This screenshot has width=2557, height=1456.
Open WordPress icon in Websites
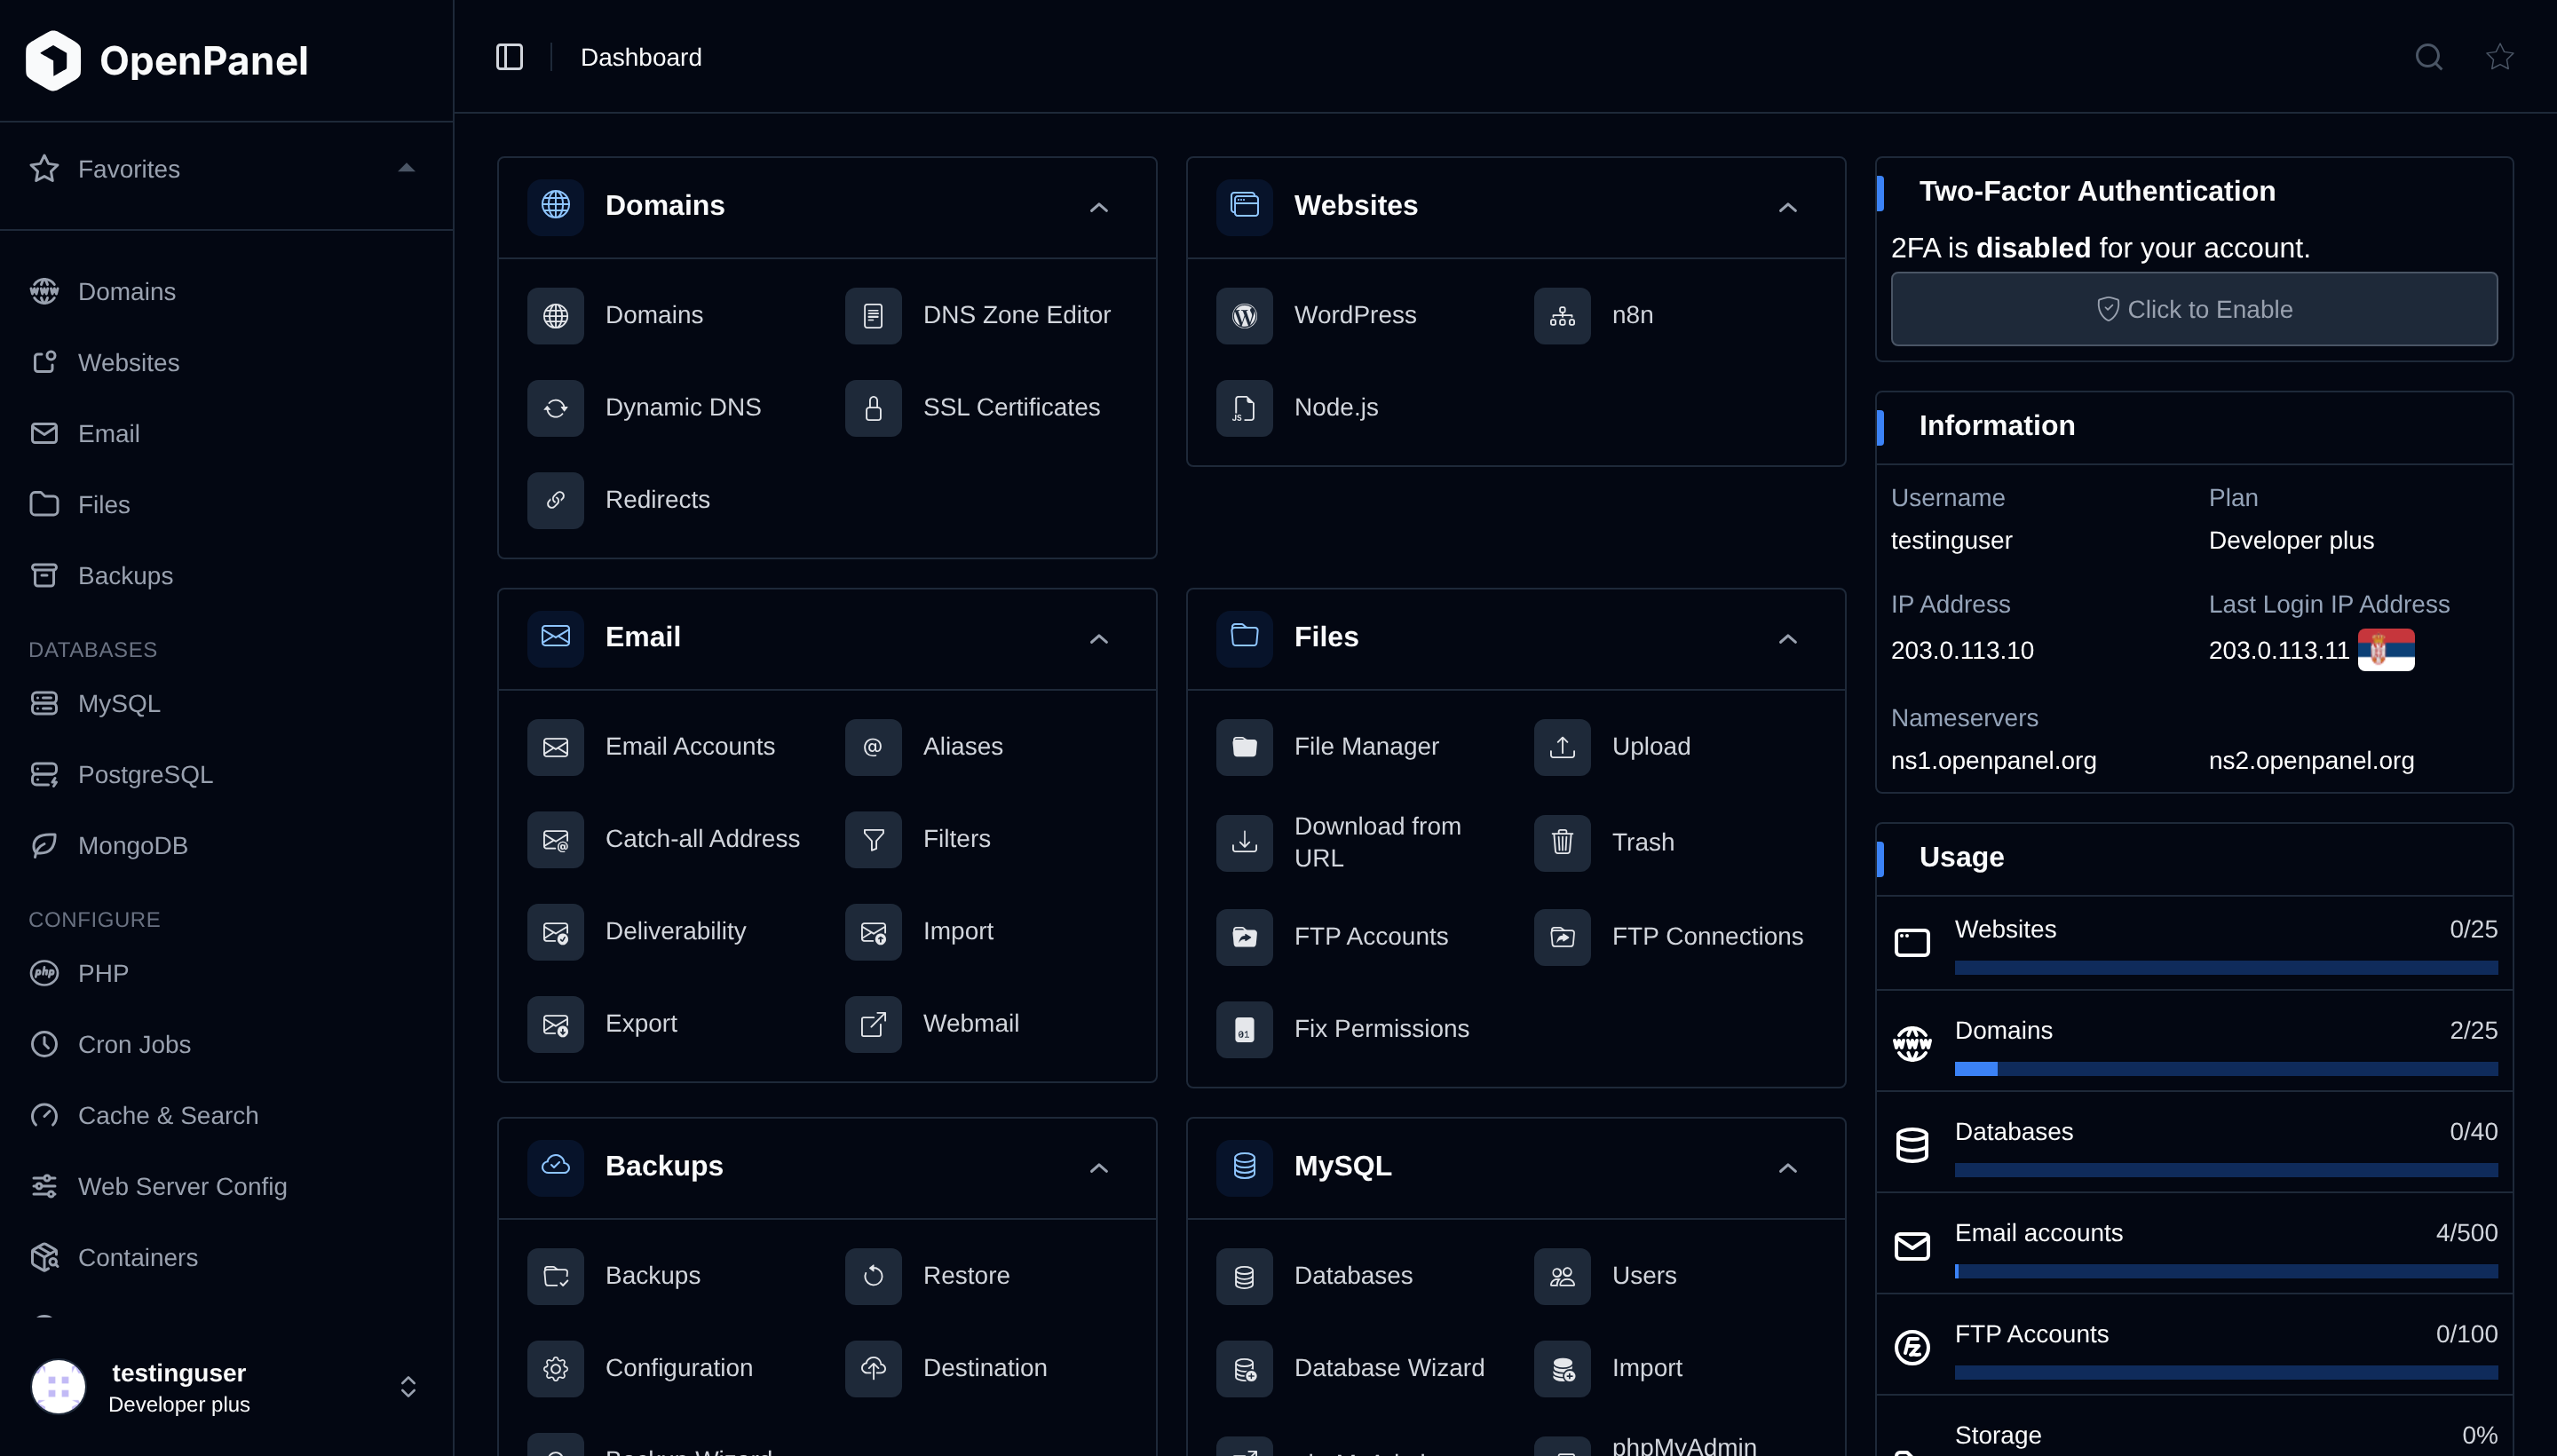click(1244, 315)
